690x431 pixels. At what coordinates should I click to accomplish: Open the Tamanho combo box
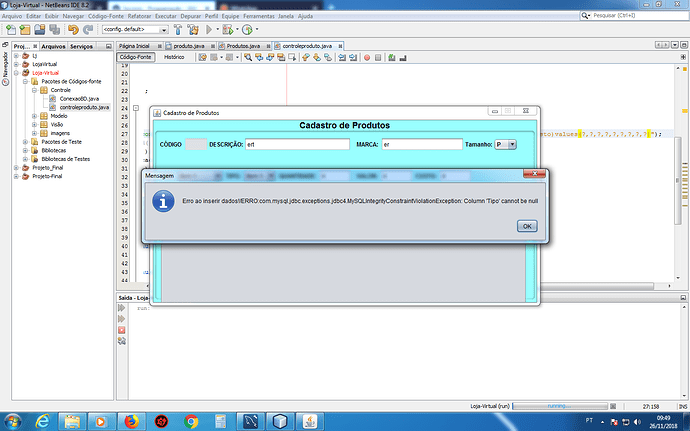505,144
